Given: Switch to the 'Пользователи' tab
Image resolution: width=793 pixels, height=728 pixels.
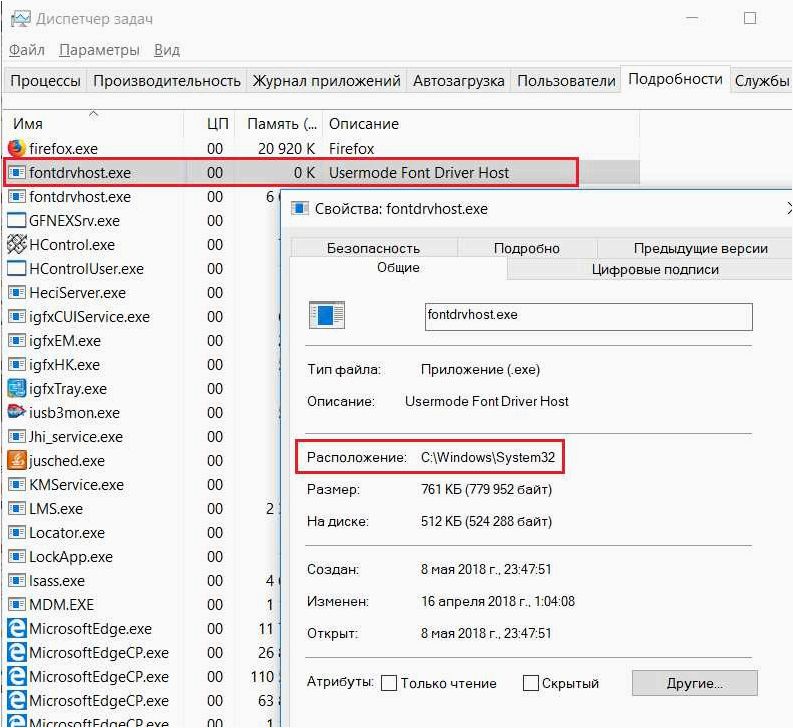Looking at the screenshot, I should click(x=566, y=80).
